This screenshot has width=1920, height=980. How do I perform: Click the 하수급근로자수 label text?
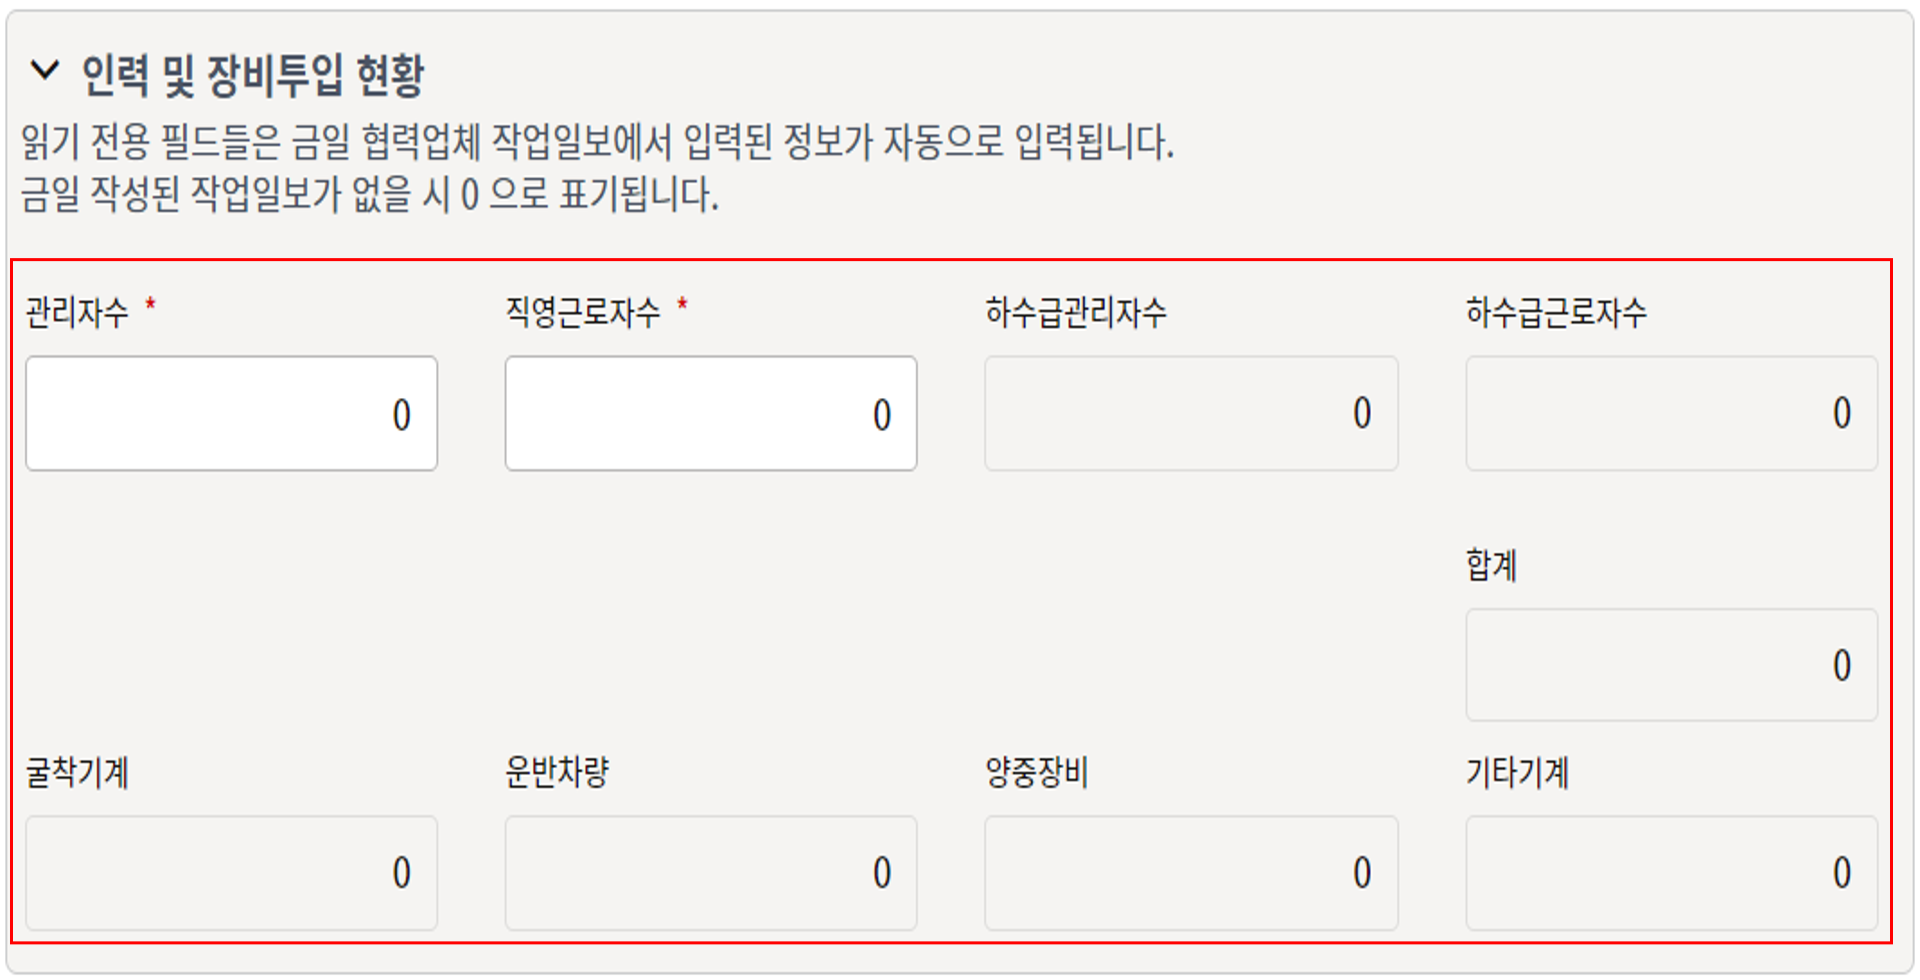[1555, 313]
